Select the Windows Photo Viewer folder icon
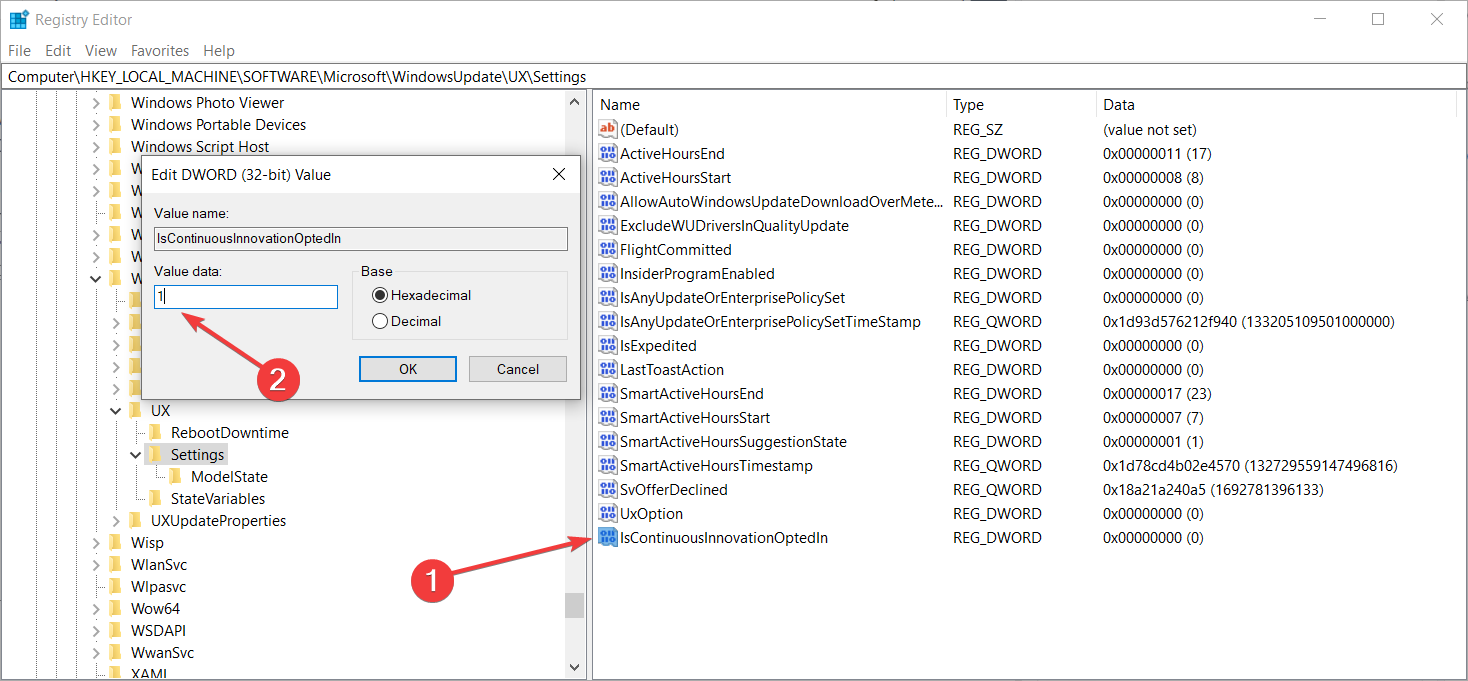The width and height of the screenshot is (1468, 681). point(115,103)
